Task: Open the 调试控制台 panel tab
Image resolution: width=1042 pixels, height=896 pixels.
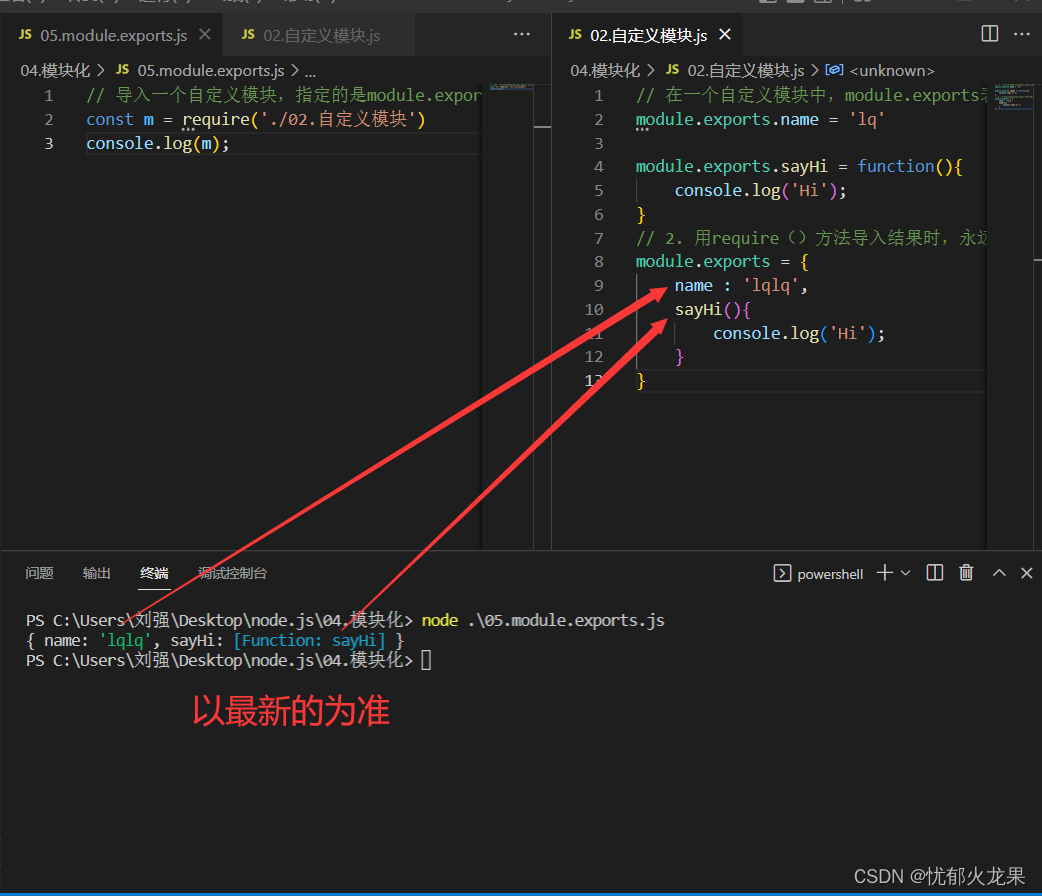Action: 233,573
